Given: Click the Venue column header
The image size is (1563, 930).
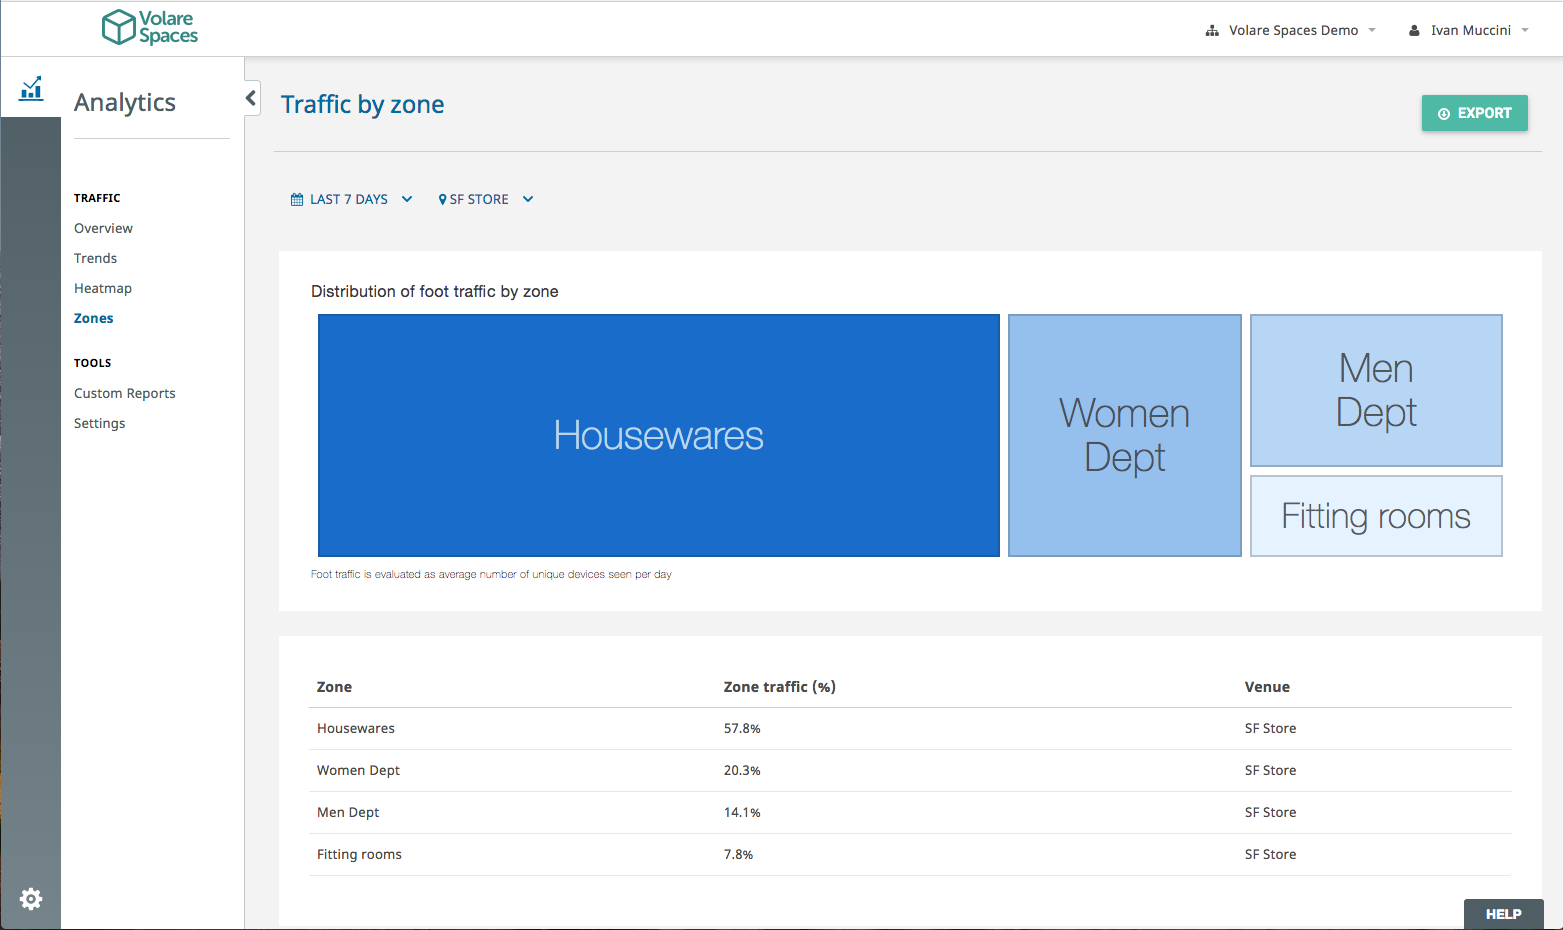Looking at the screenshot, I should click(x=1267, y=687).
